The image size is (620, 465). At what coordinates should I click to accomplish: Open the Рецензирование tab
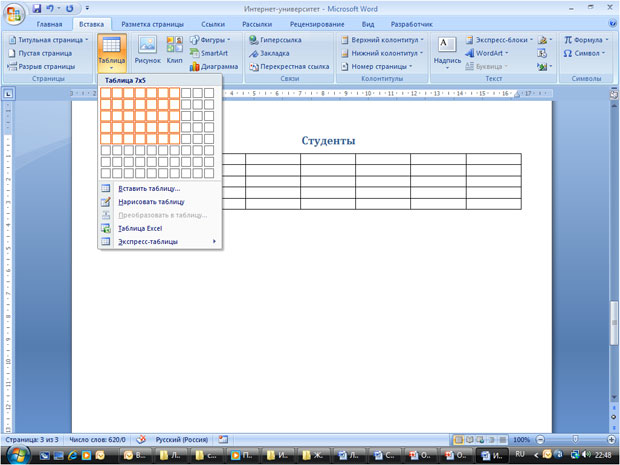click(317, 24)
